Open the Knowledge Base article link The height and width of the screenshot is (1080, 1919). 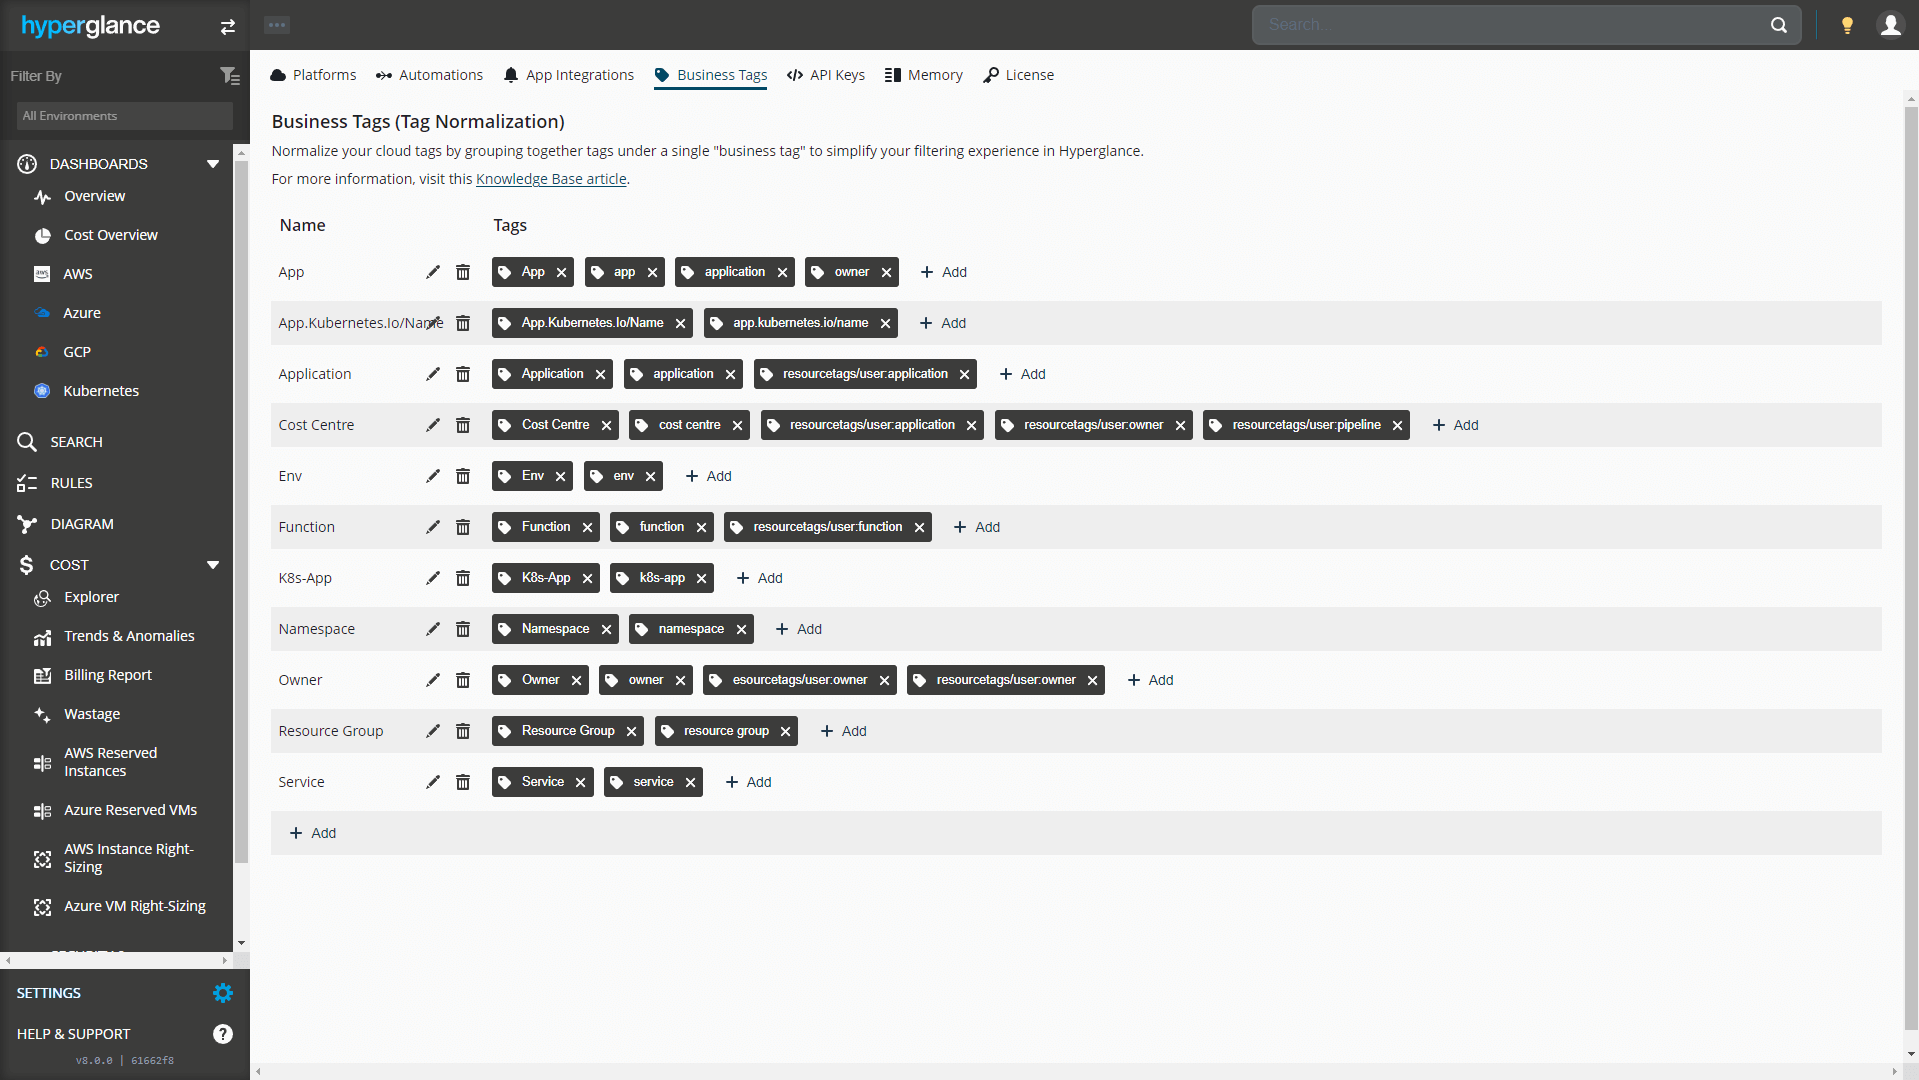coord(551,178)
